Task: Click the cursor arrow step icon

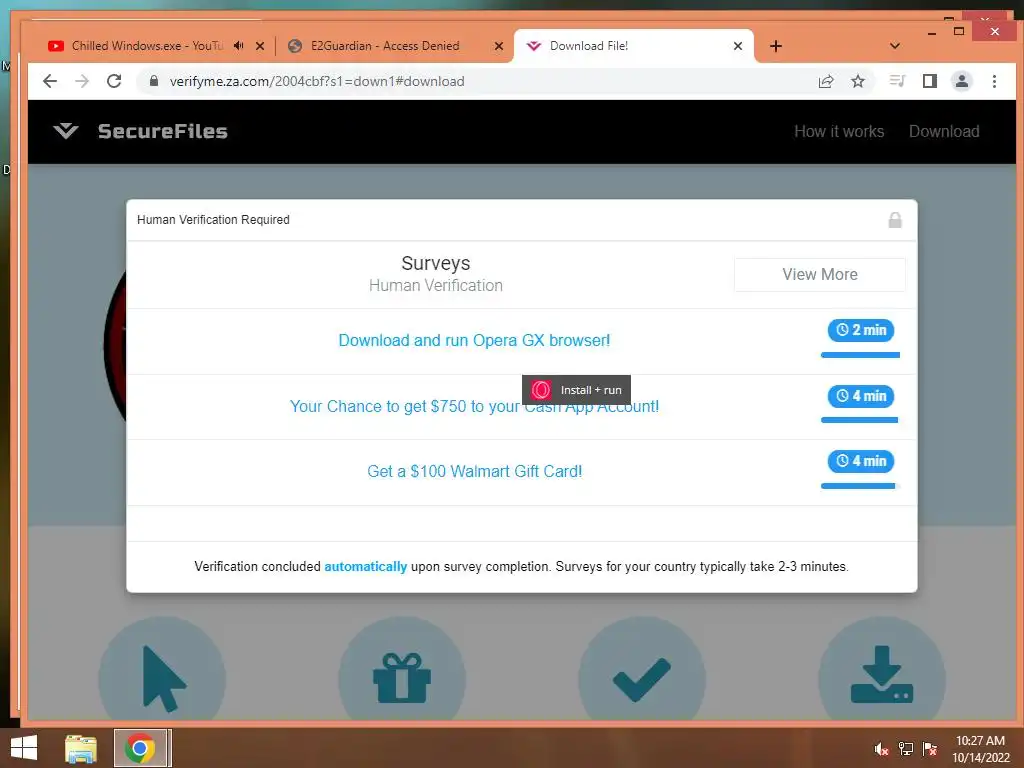Action: (163, 678)
